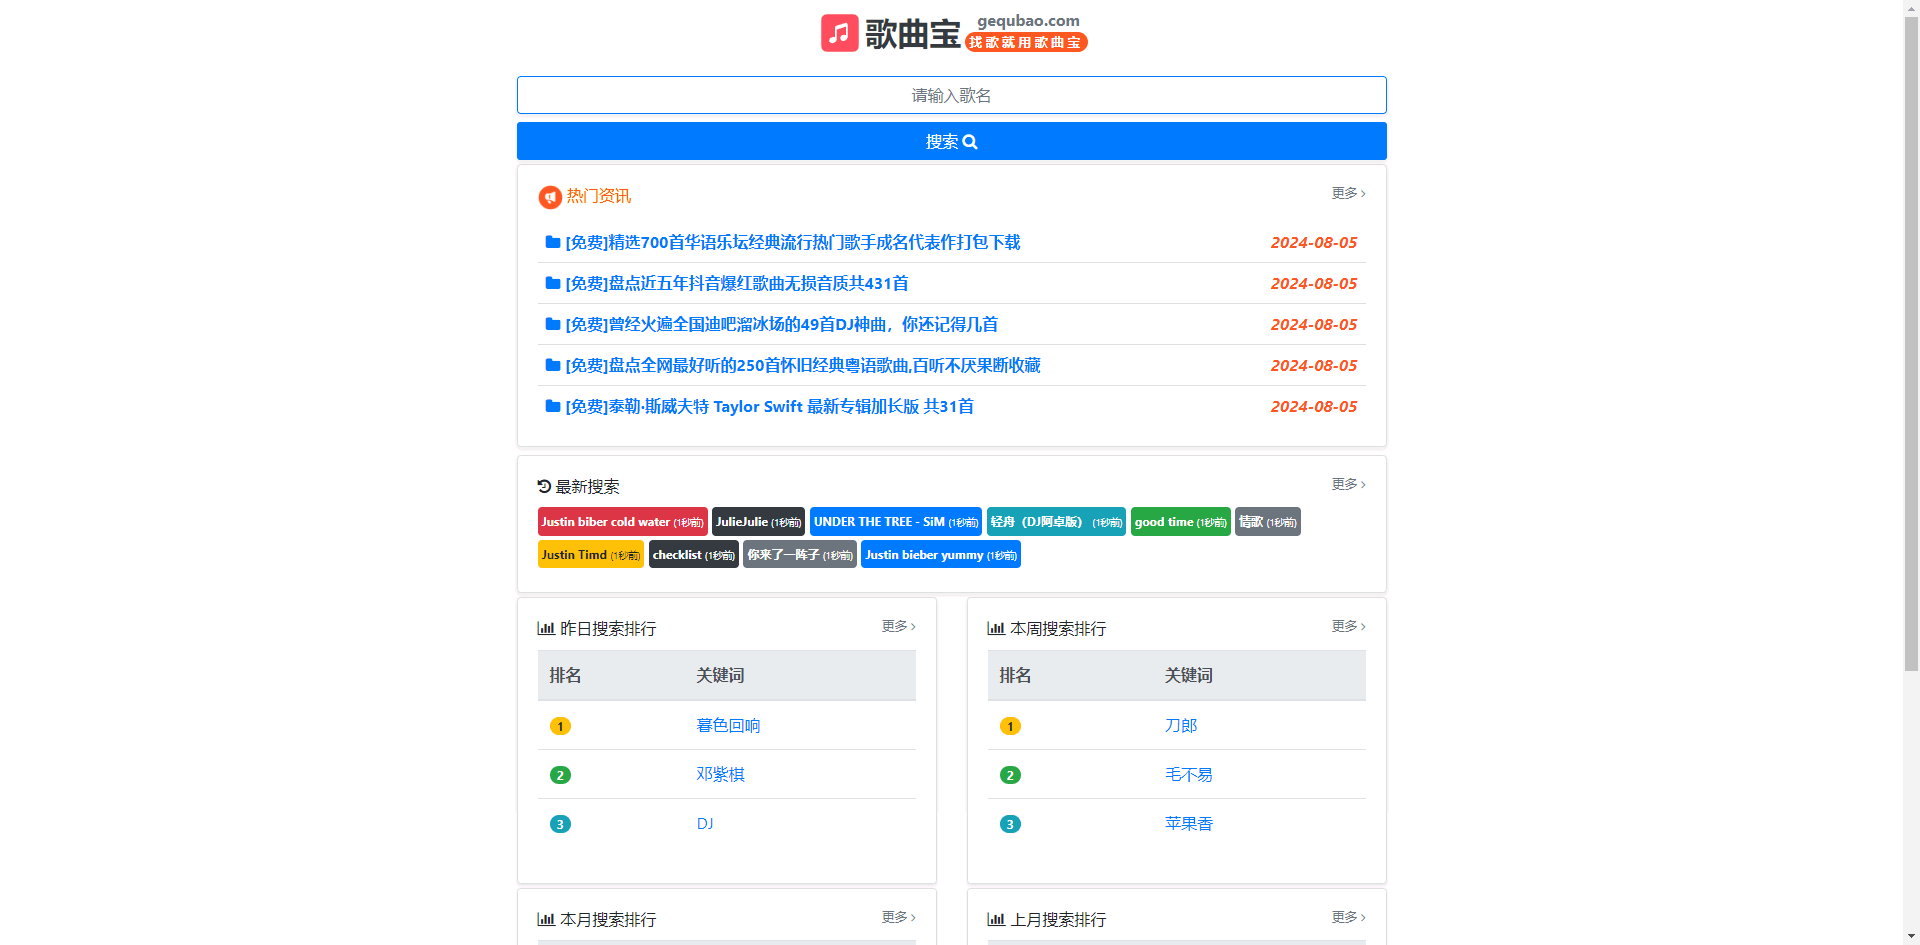Click date 2024-08-05 on Taylor Swift row
The image size is (1920, 945).
pyautogui.click(x=1314, y=406)
